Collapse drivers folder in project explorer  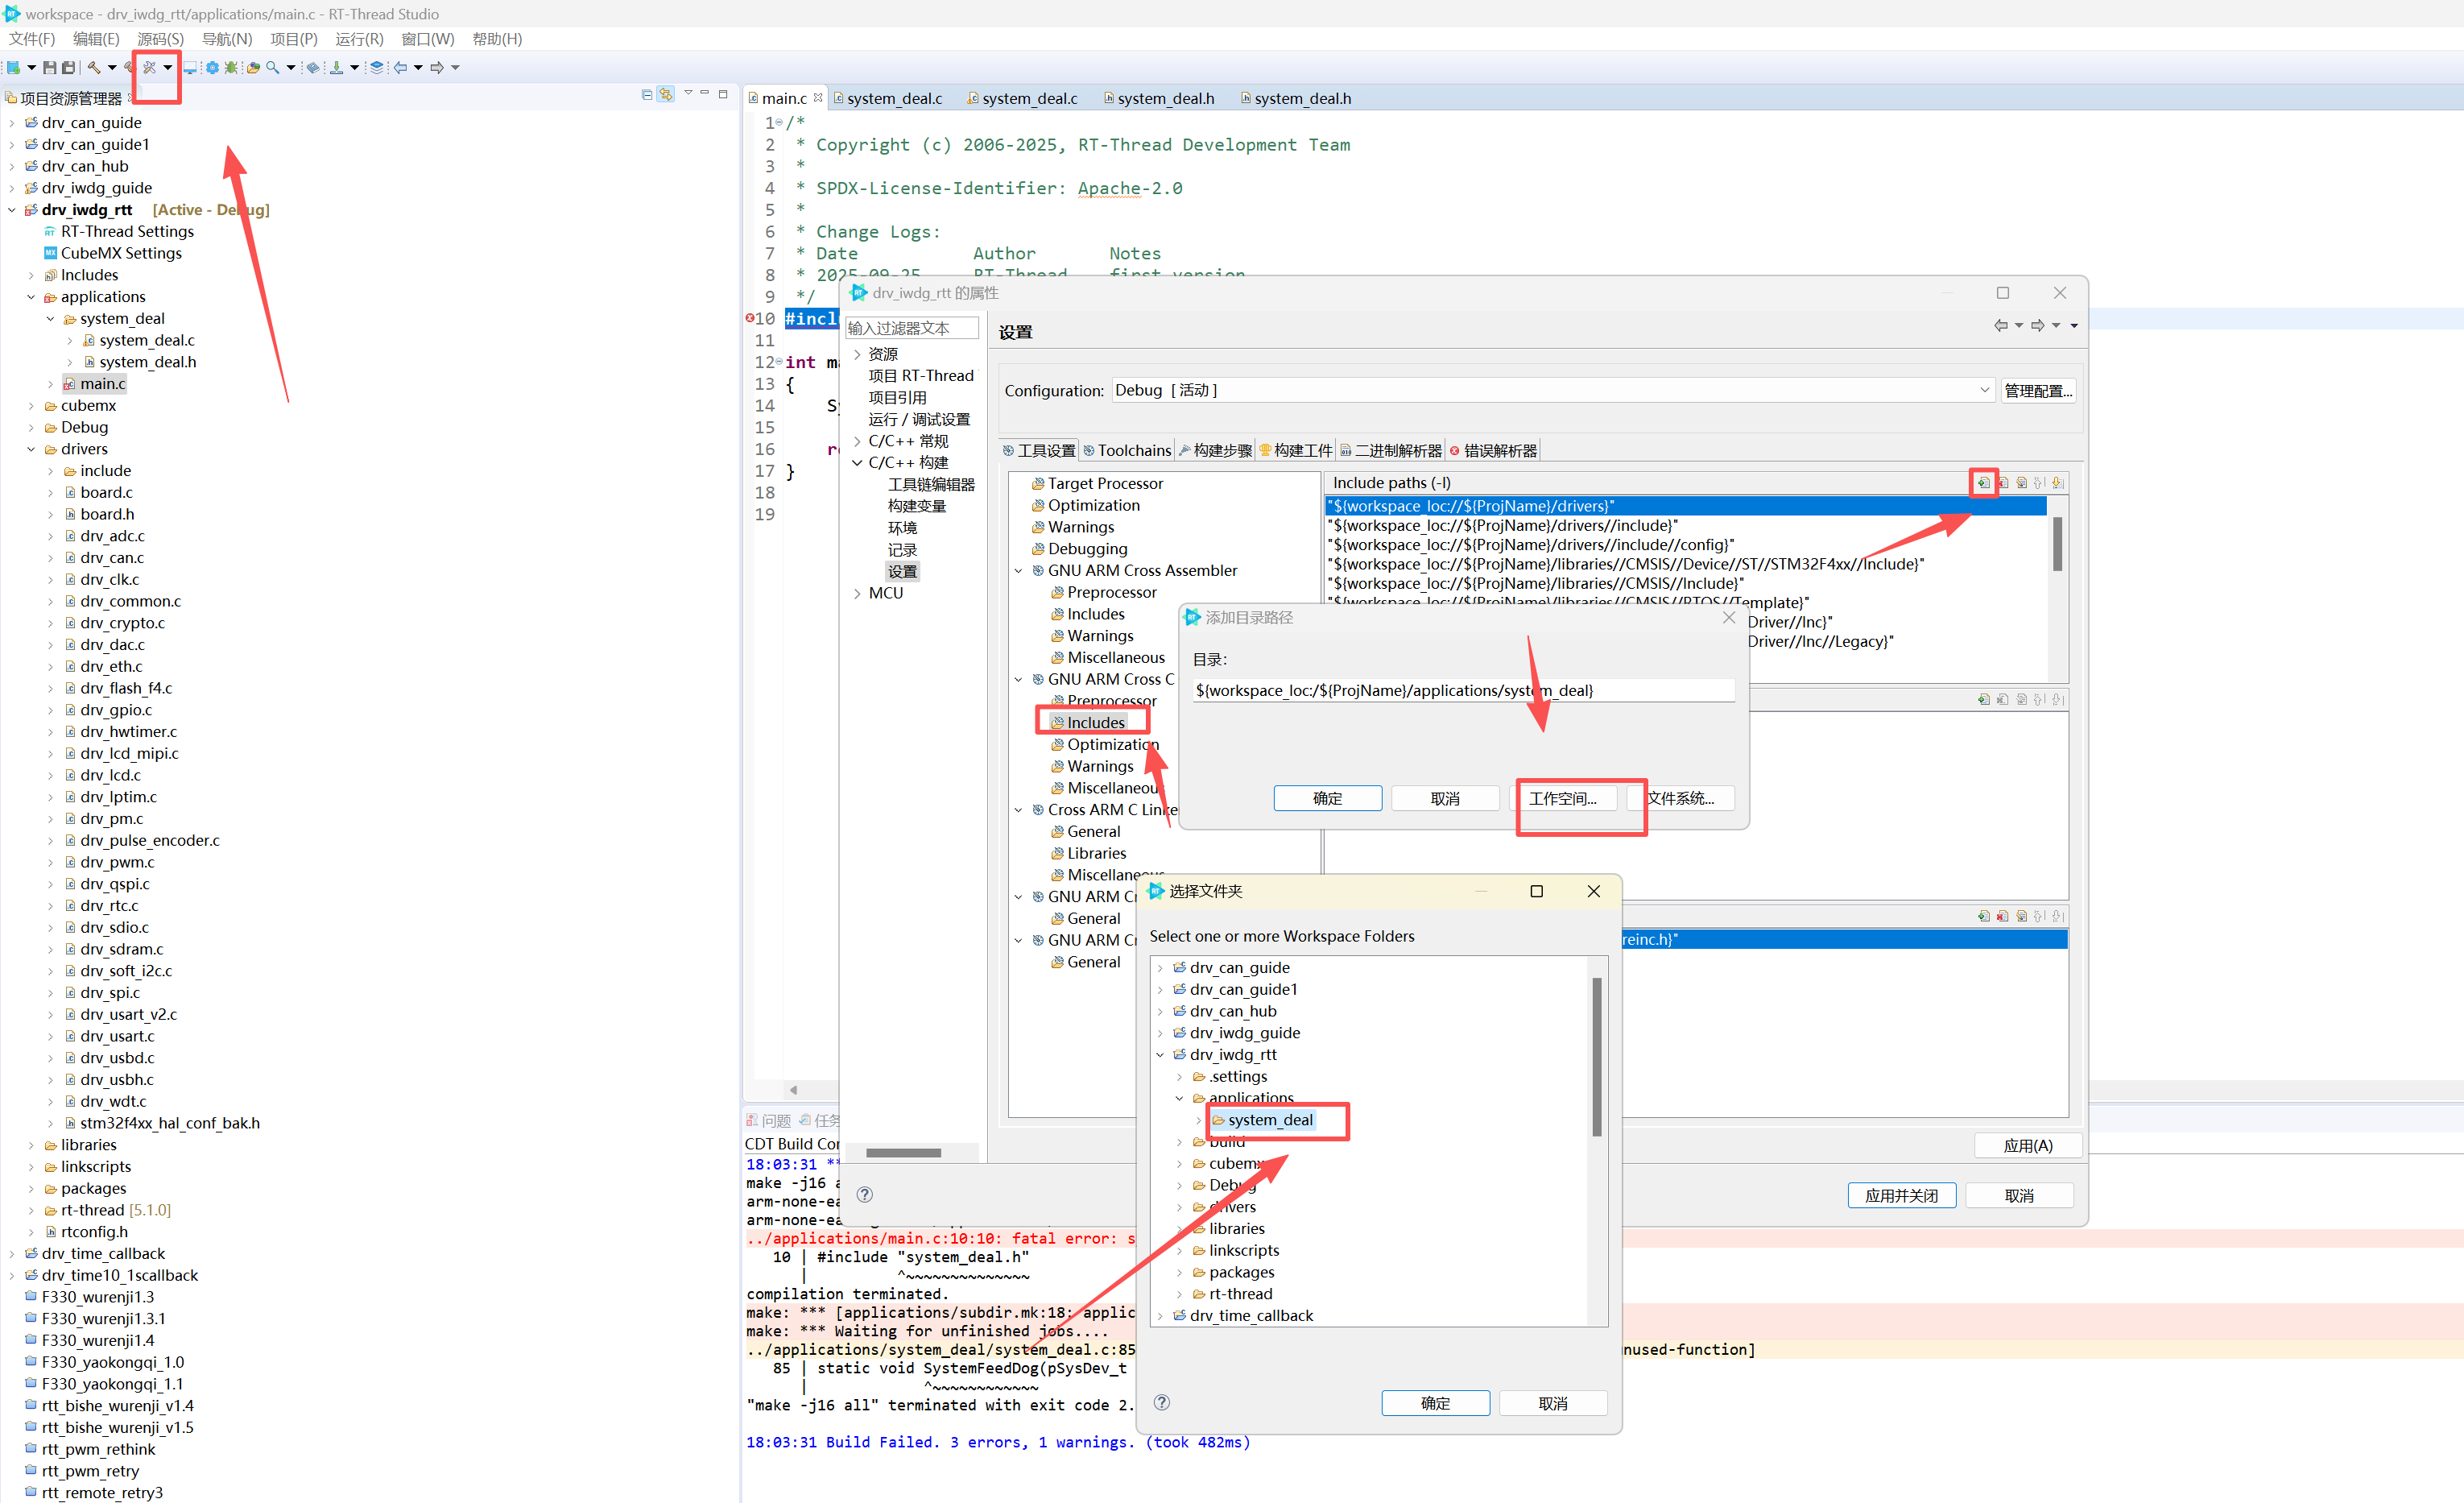coord(31,449)
